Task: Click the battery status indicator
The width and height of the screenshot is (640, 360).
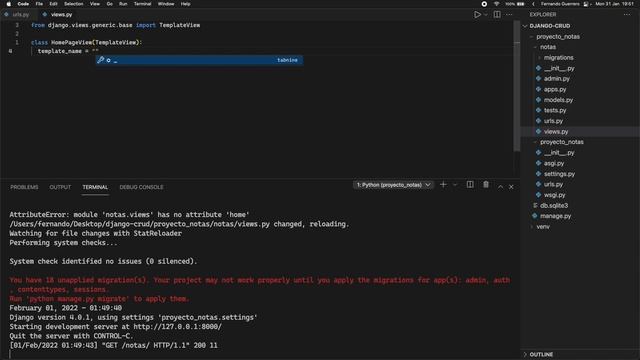Action: tap(515, 4)
